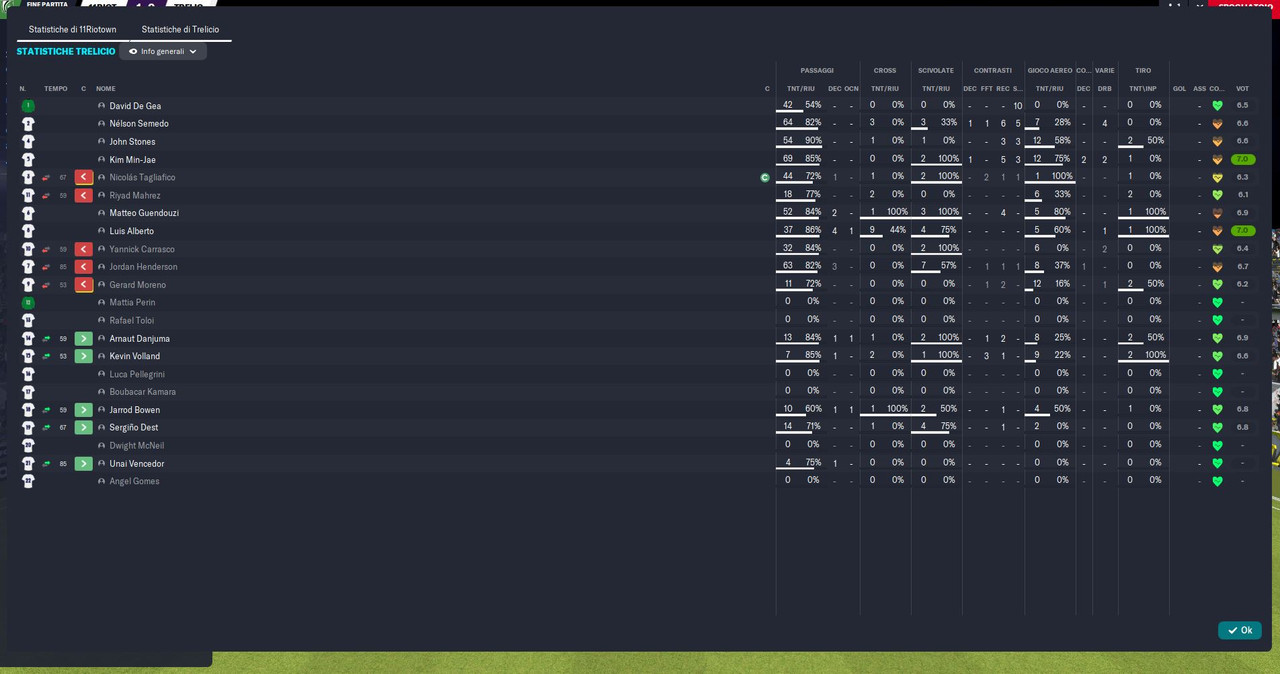
Task: Click the SCIVOLATE column group header
Action: click(936, 71)
